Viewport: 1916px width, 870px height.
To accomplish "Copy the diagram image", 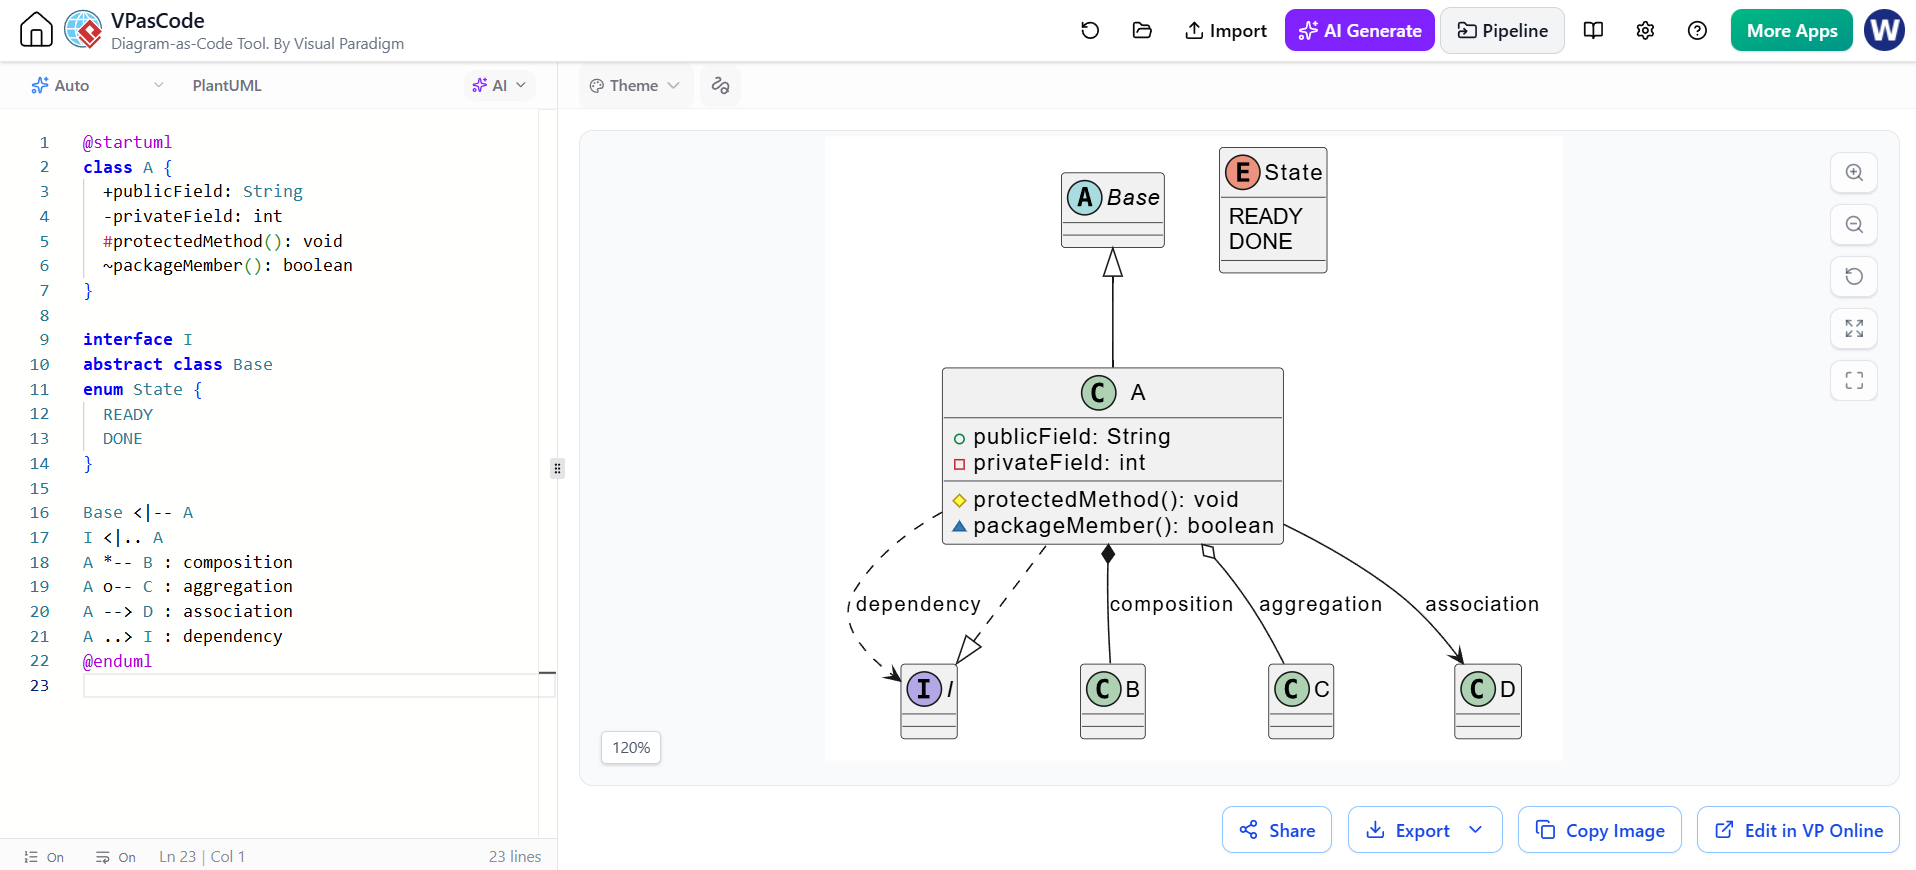I will (x=1600, y=830).
